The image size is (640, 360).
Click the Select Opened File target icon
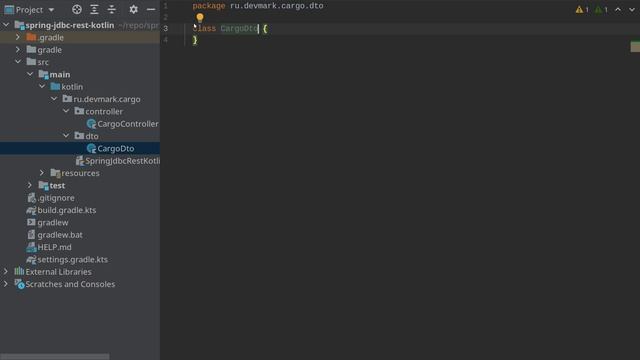click(x=77, y=9)
